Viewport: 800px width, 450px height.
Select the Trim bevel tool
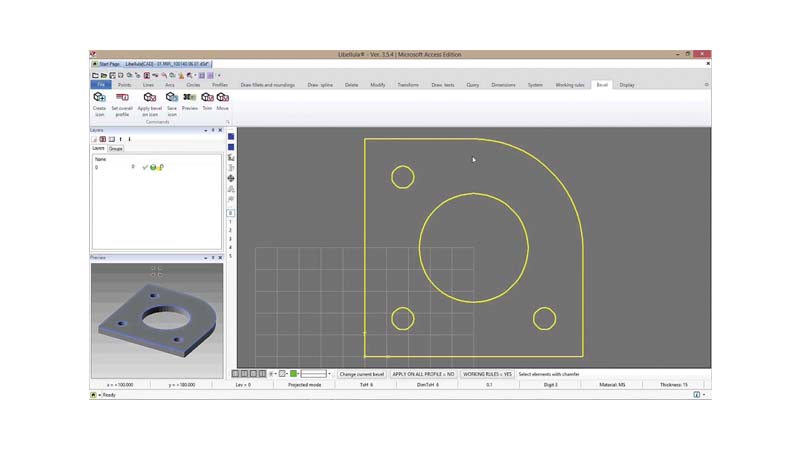click(x=207, y=101)
